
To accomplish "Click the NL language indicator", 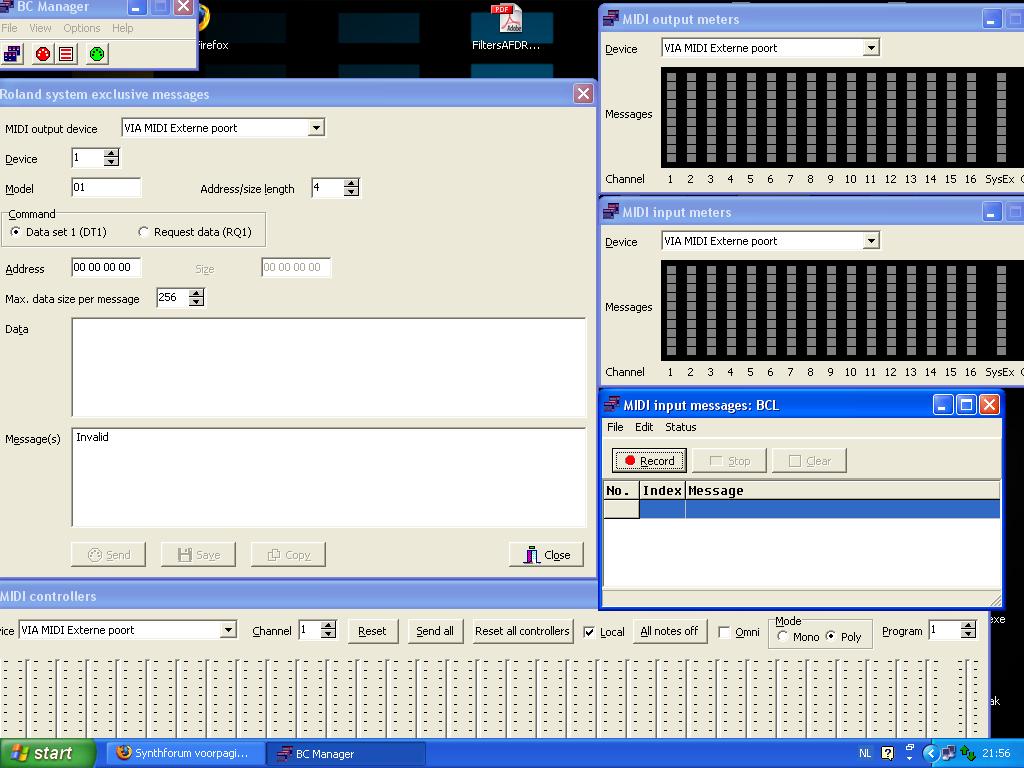I will click(865, 753).
